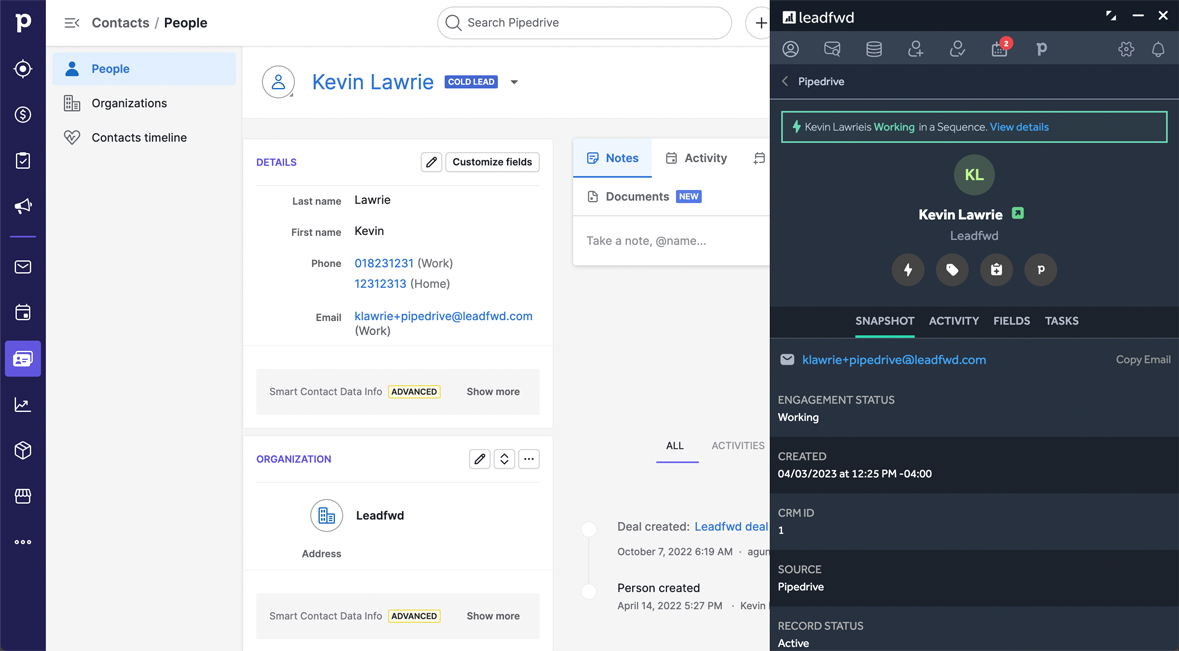Switch to leadfwd SNAPSHOT tab

click(x=885, y=321)
